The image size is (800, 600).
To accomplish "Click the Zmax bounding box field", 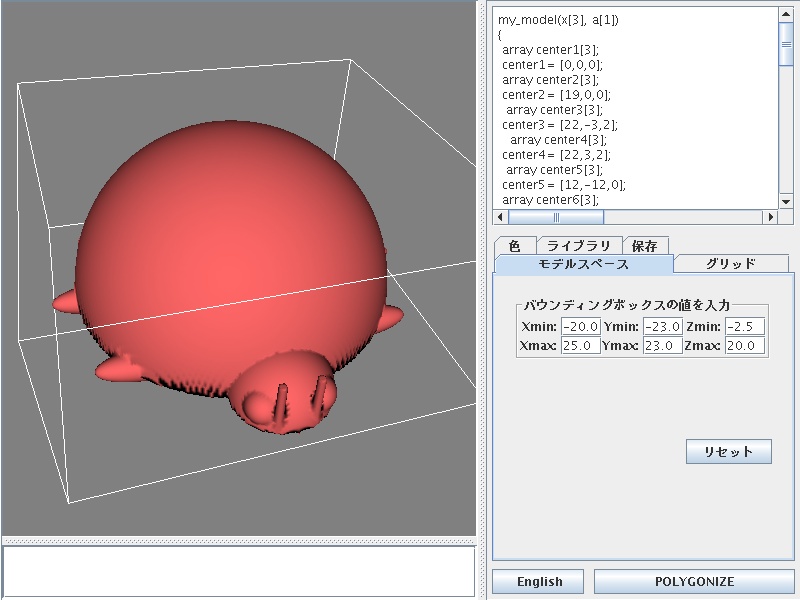I will [x=745, y=346].
